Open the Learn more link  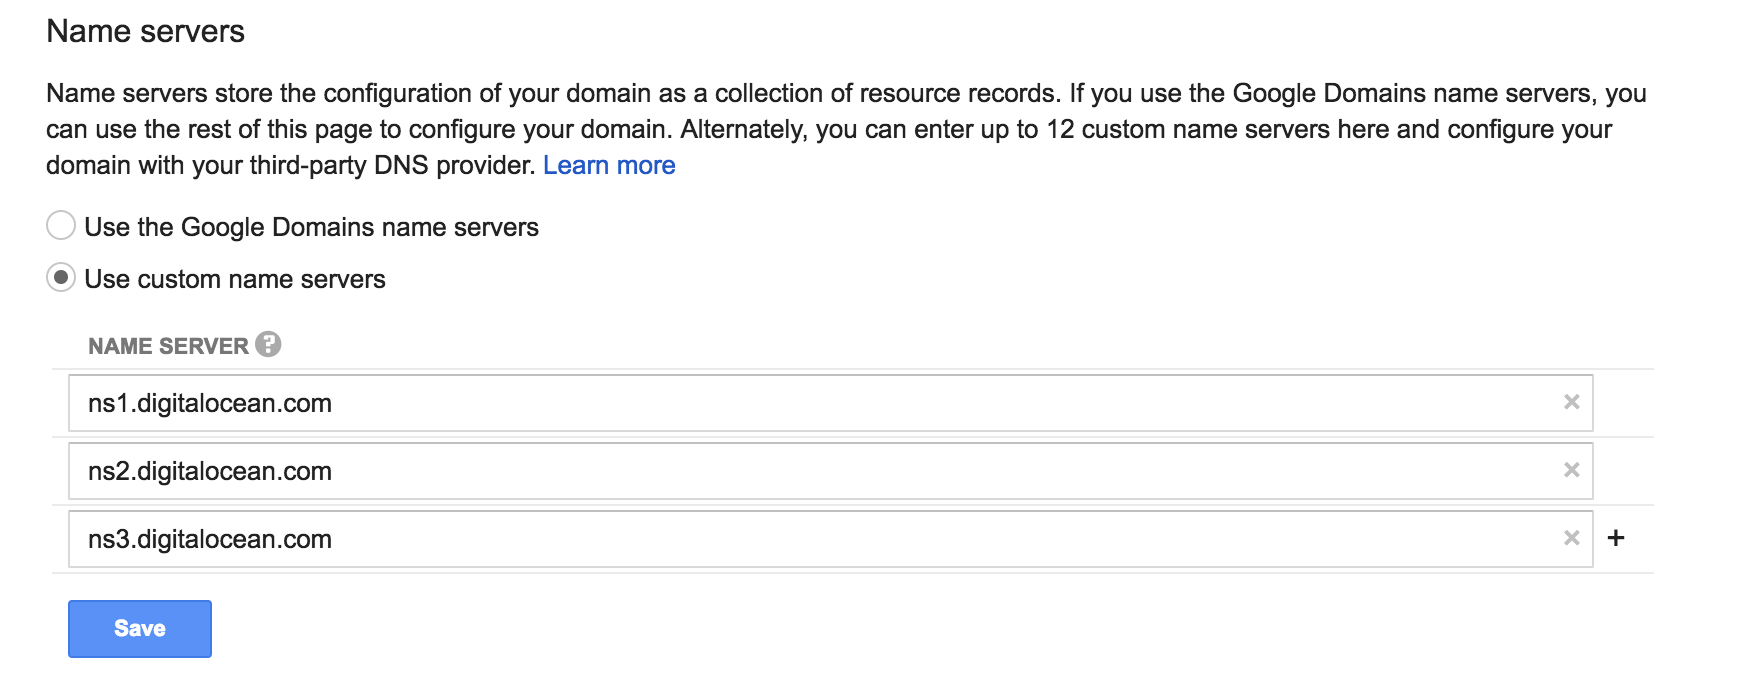click(x=609, y=165)
